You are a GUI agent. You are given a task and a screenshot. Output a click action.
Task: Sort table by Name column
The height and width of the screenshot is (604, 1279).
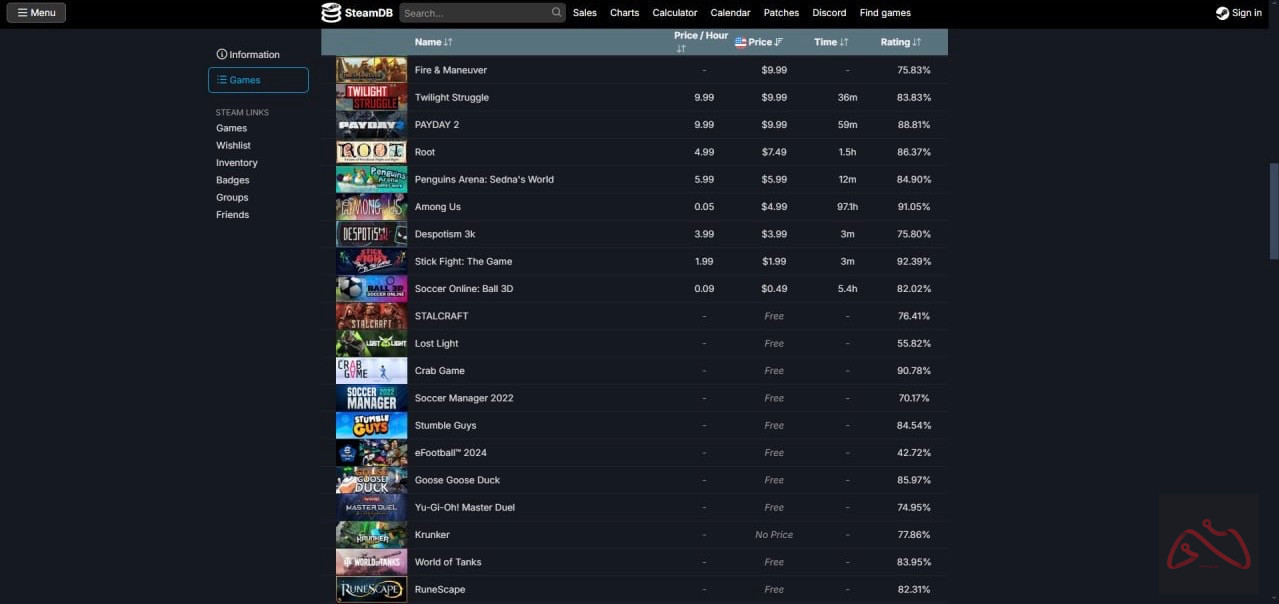click(x=433, y=42)
